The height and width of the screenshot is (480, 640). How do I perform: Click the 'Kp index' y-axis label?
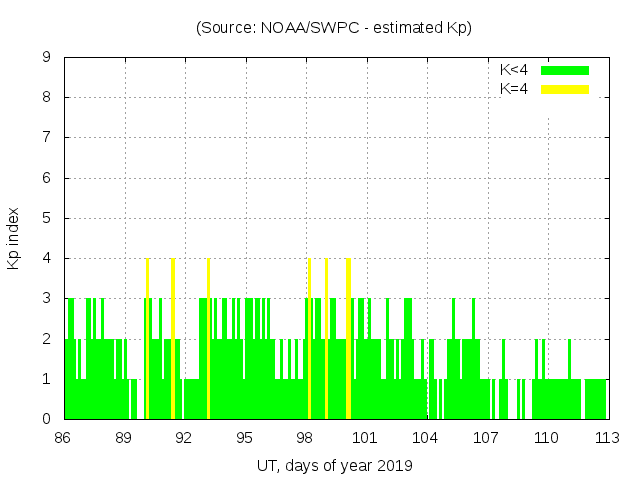point(14,238)
